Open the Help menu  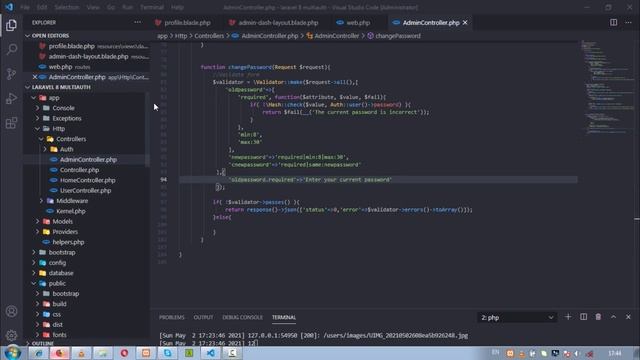(177, 7)
